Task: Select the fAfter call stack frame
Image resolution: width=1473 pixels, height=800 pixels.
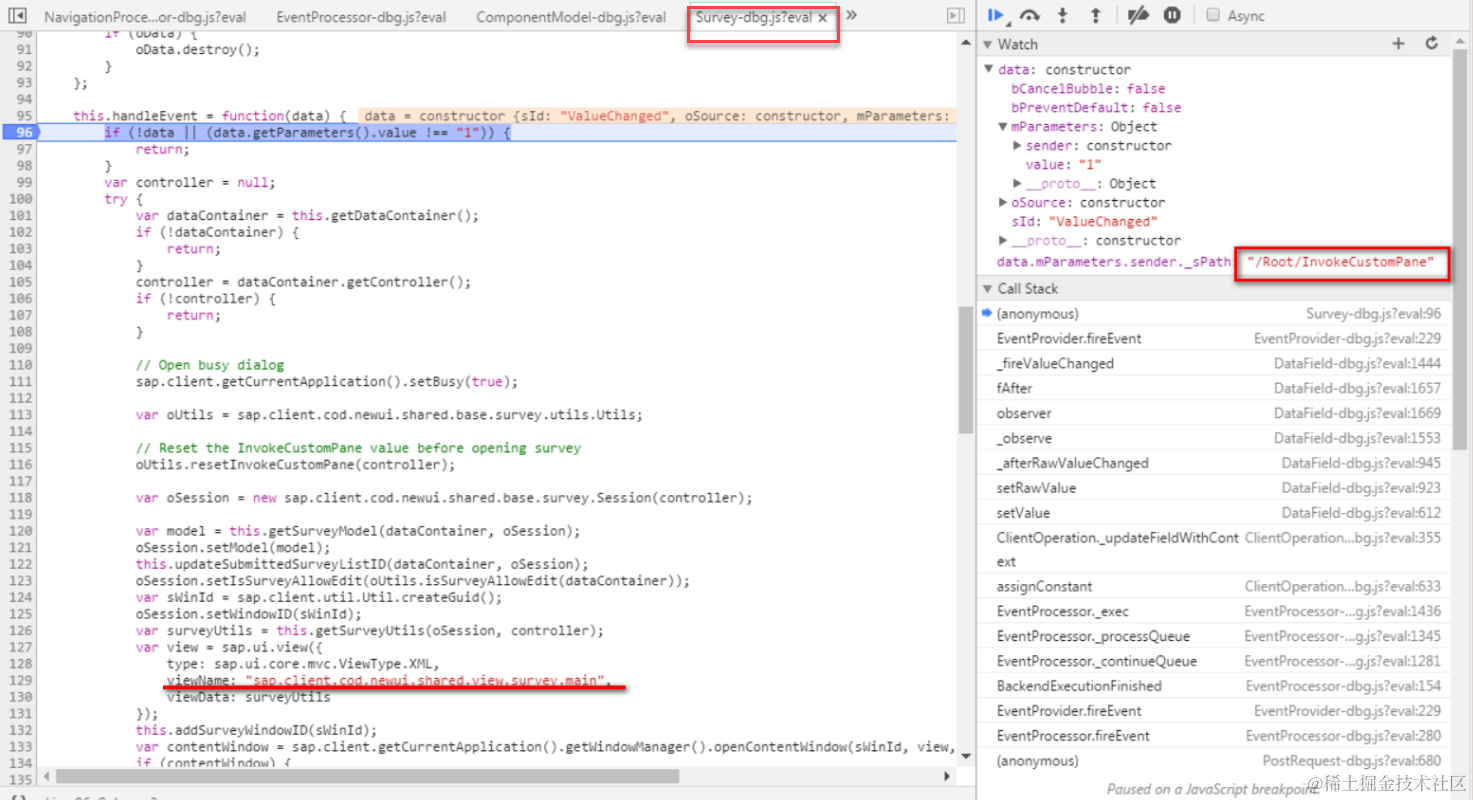Action: tap(1218, 388)
